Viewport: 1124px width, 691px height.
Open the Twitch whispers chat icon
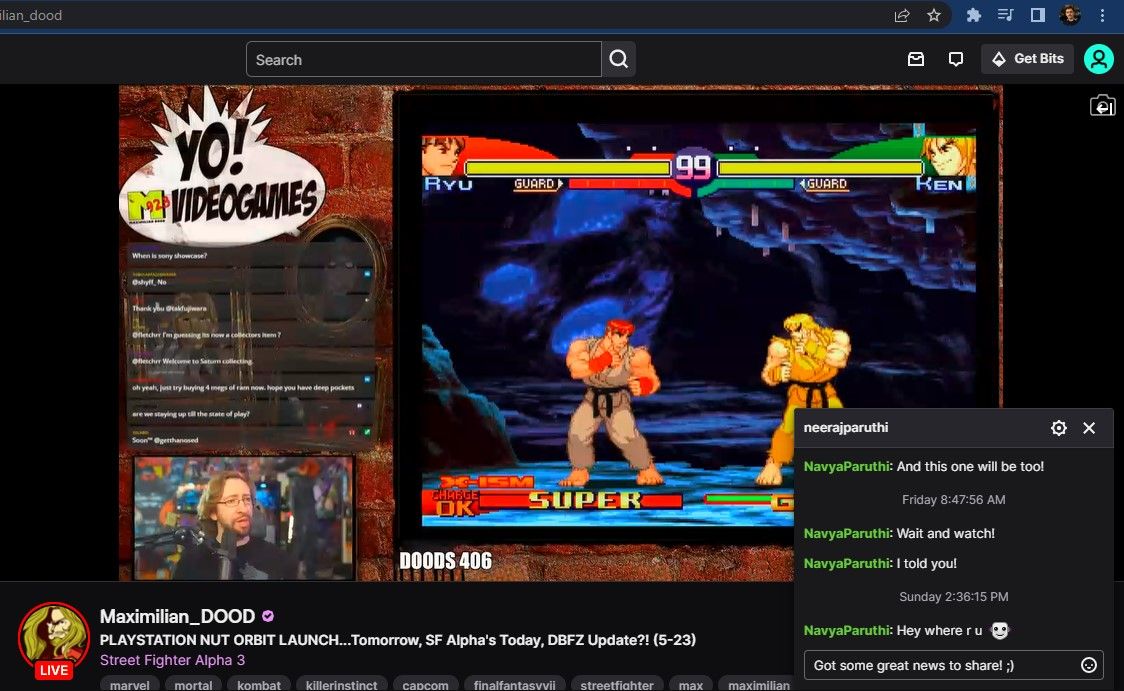pos(956,59)
